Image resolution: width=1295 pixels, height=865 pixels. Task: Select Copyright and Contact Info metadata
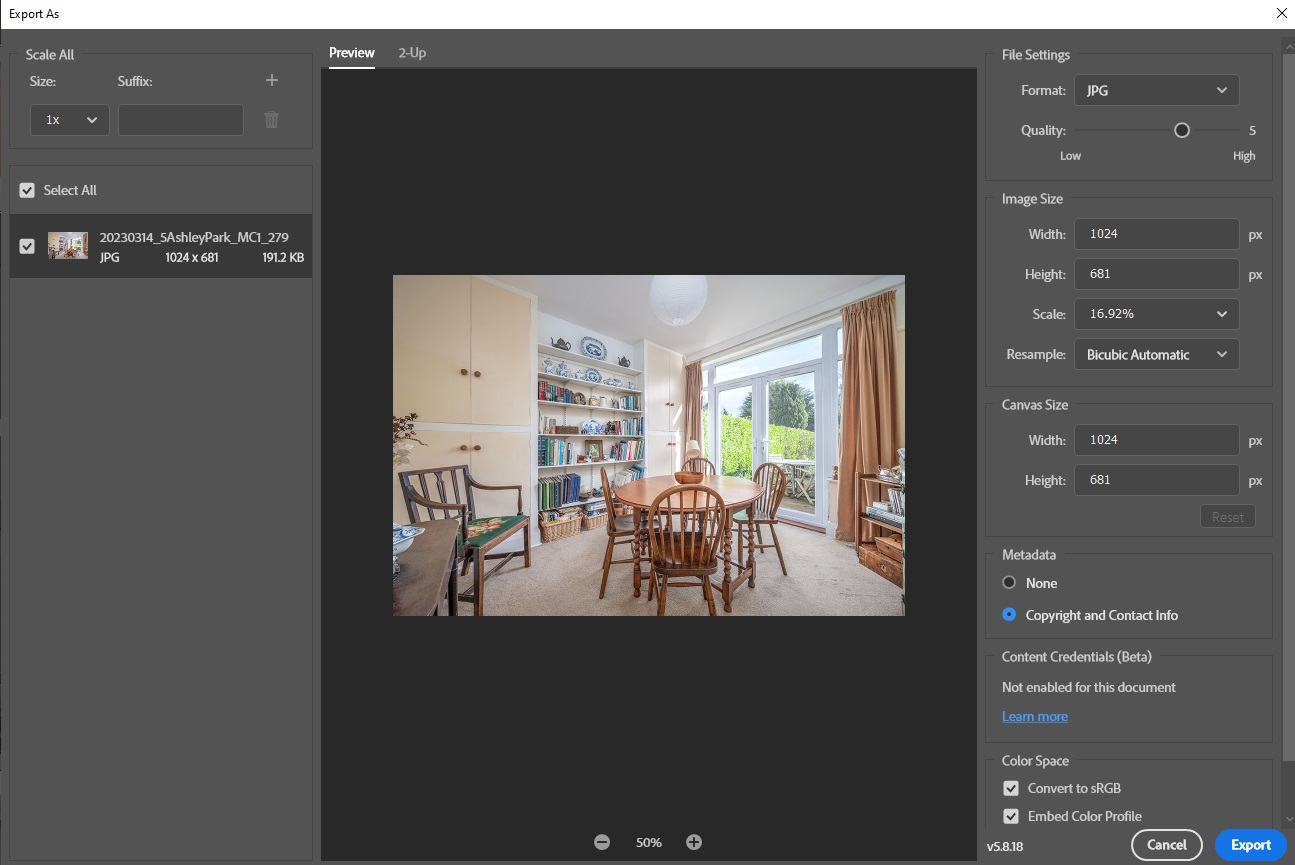(1009, 614)
